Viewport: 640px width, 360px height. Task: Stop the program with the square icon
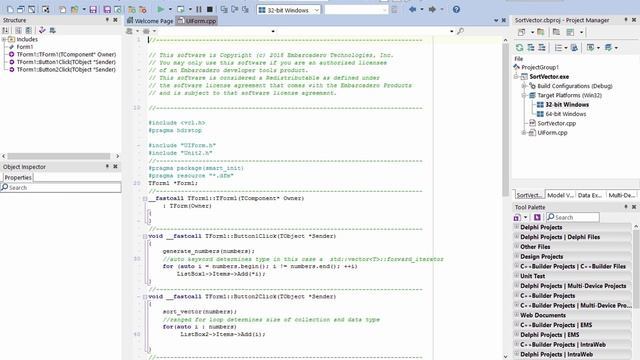(210, 9)
